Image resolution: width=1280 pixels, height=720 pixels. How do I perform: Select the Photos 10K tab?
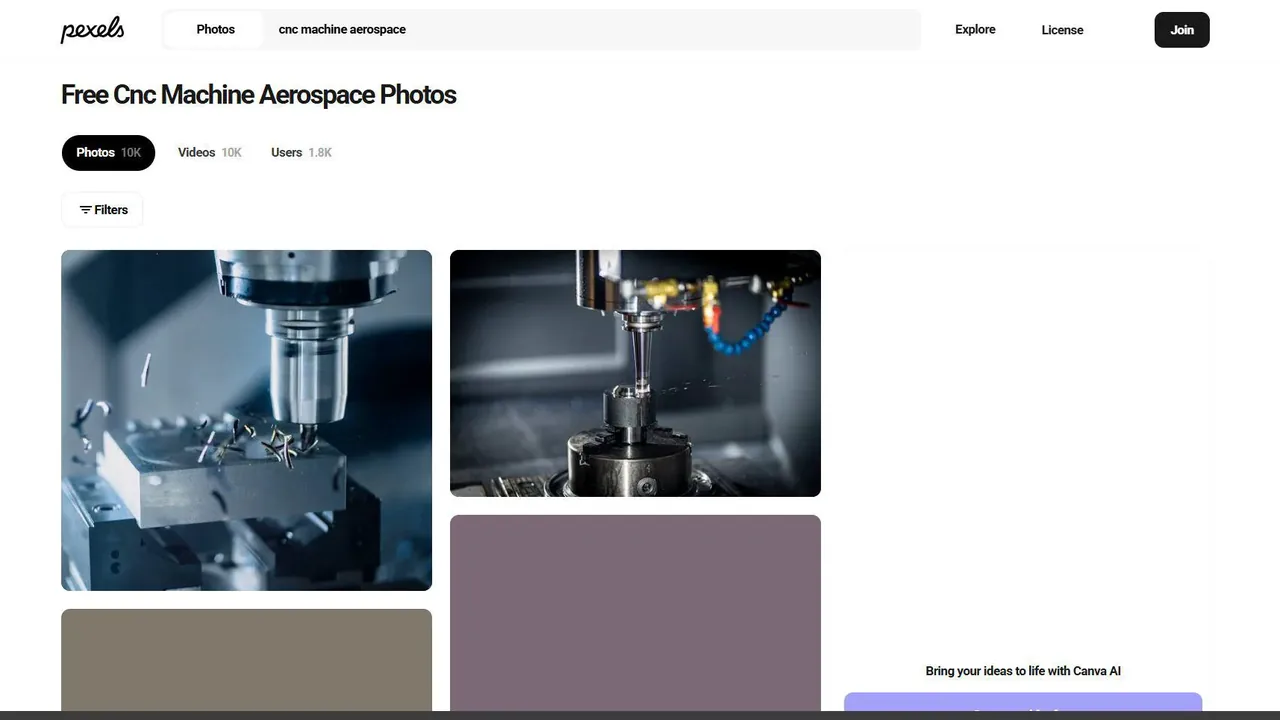click(x=108, y=153)
